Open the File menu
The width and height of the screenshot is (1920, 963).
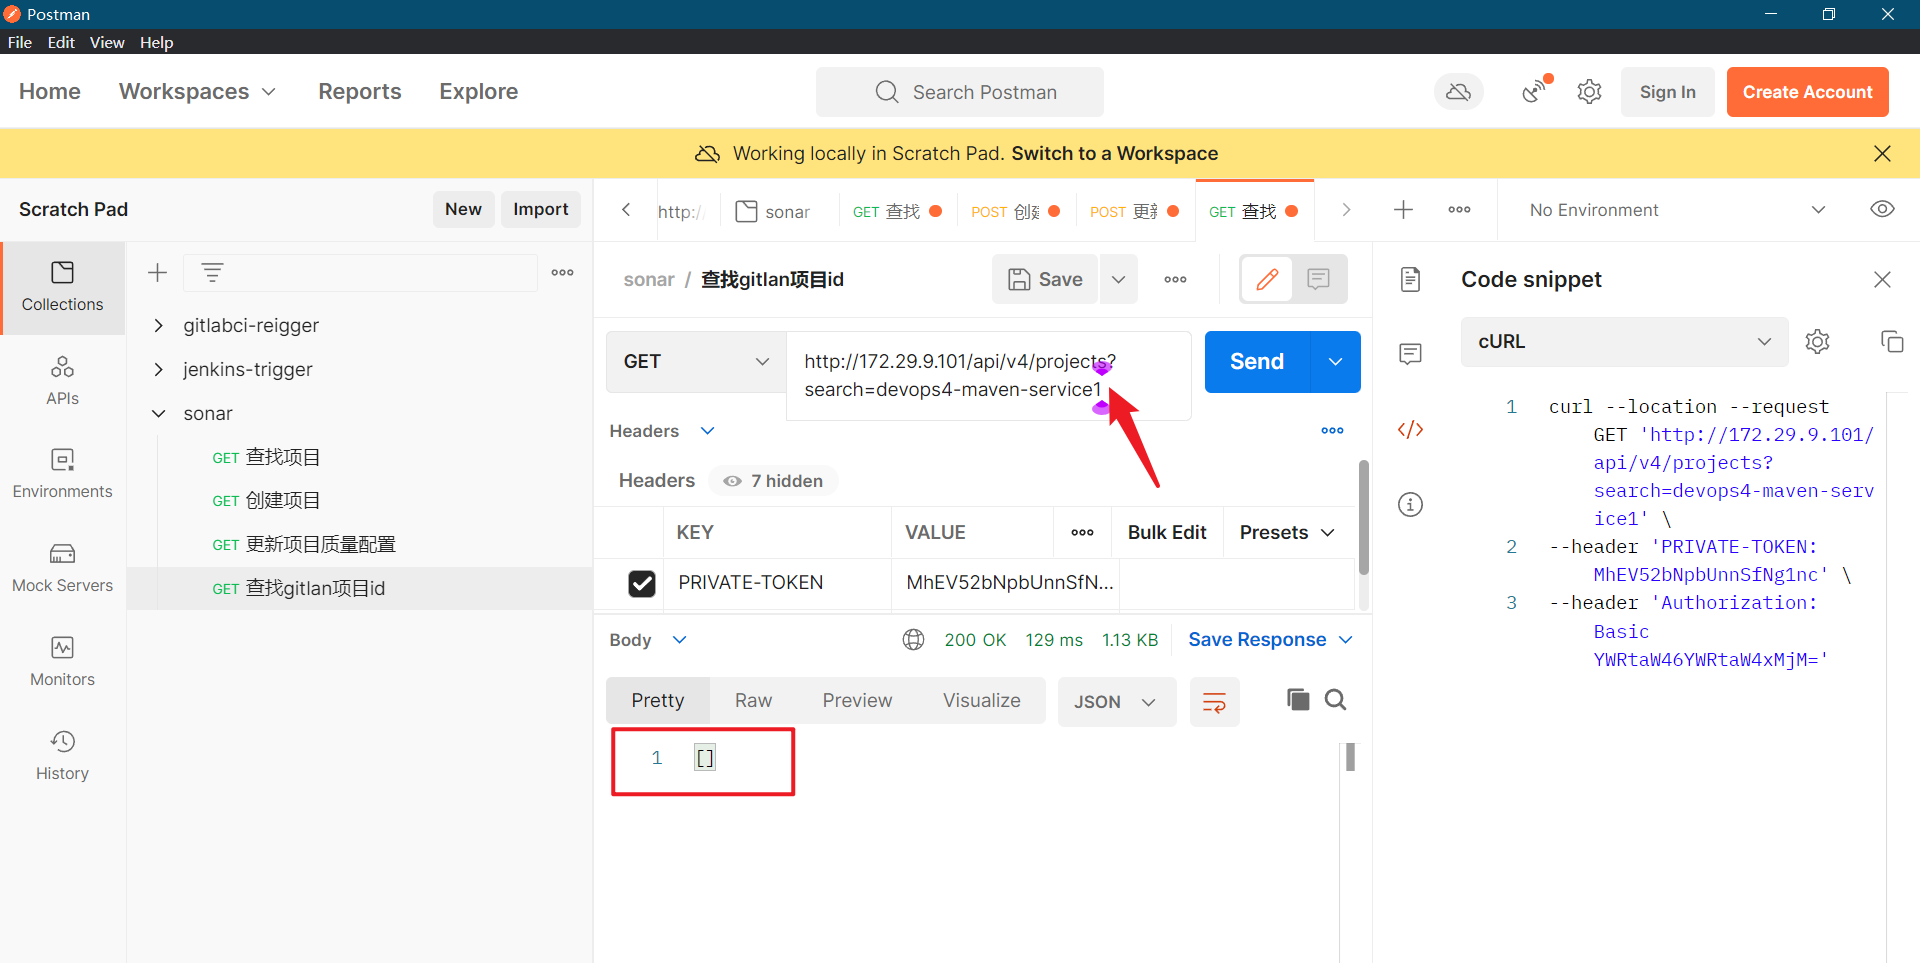click(20, 42)
